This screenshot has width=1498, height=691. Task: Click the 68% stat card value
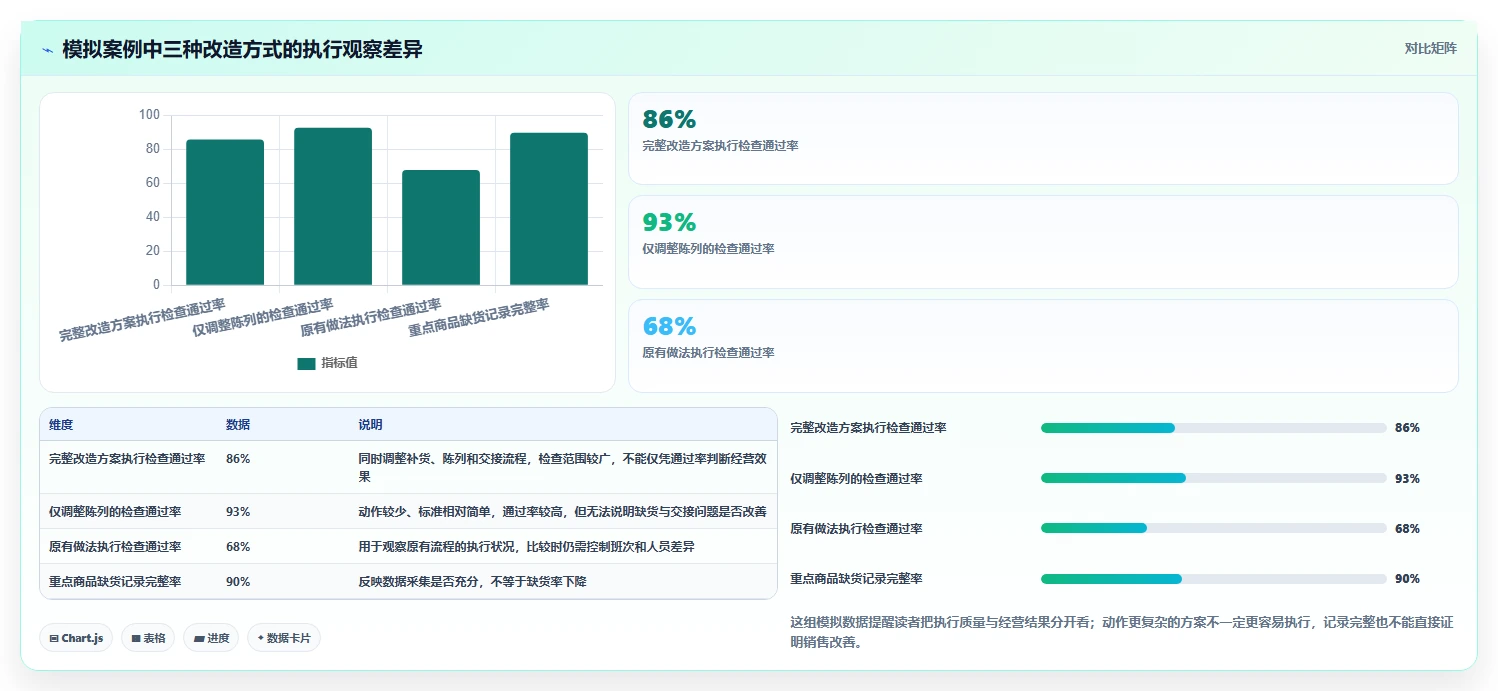[669, 326]
